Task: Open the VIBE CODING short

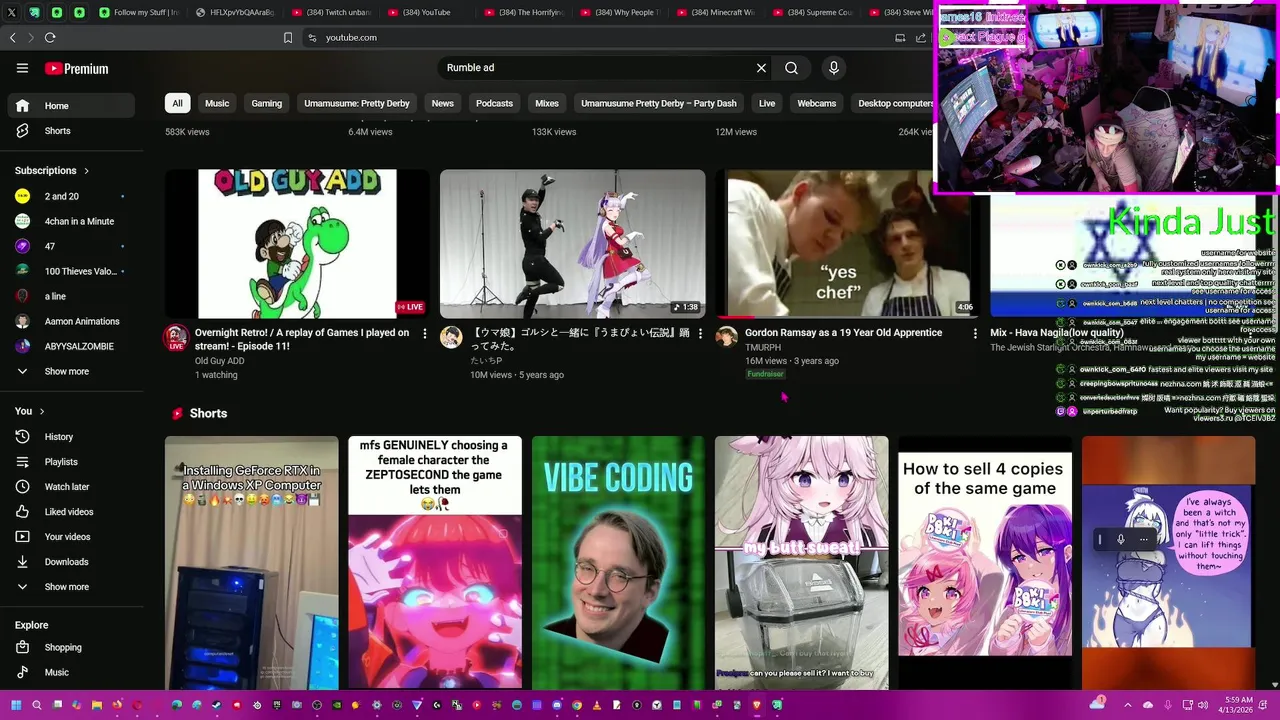Action: pos(618,563)
